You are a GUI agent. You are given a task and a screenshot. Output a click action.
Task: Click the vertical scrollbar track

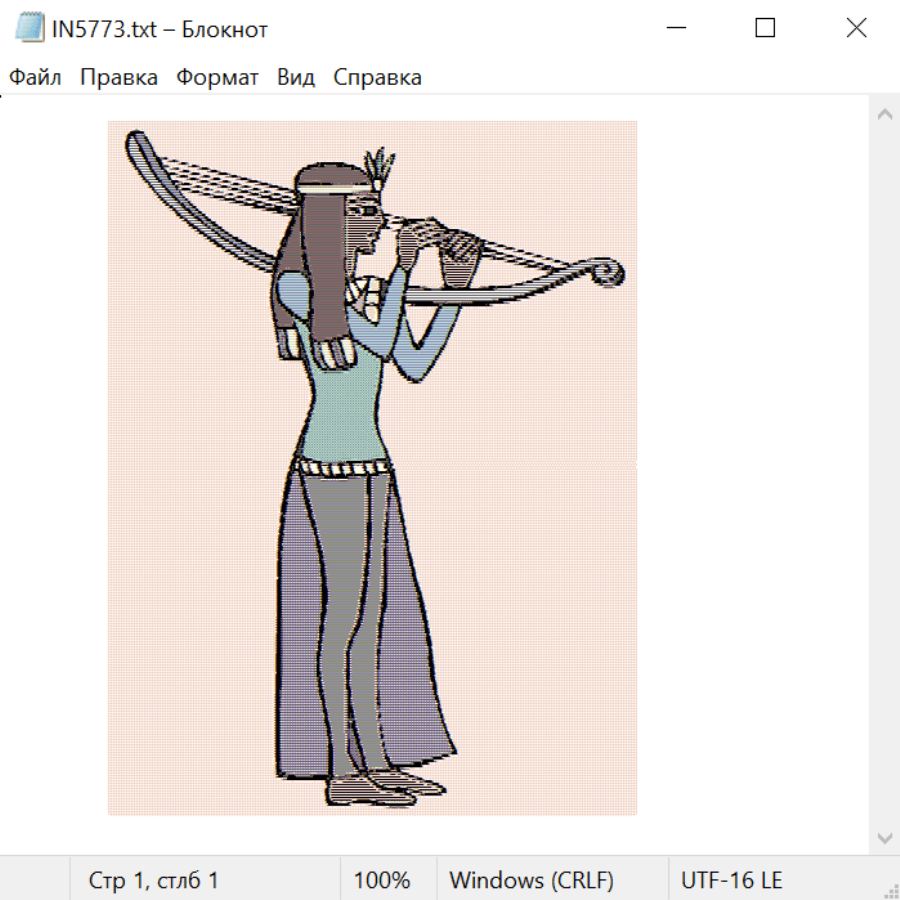[x=884, y=475]
